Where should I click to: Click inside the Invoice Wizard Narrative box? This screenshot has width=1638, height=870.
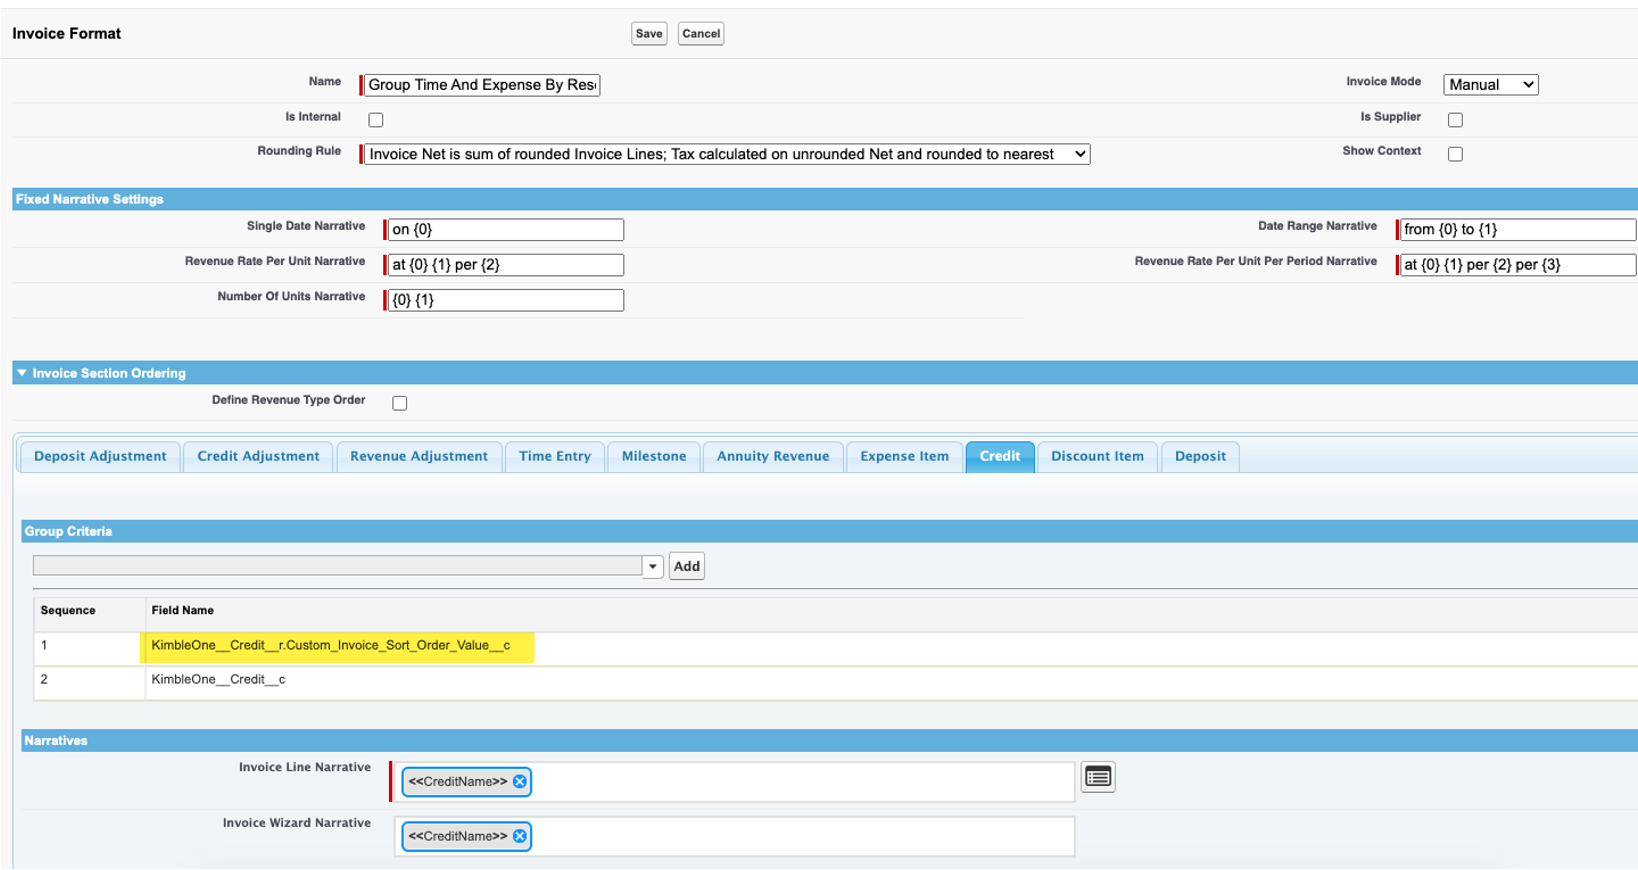tap(735, 837)
